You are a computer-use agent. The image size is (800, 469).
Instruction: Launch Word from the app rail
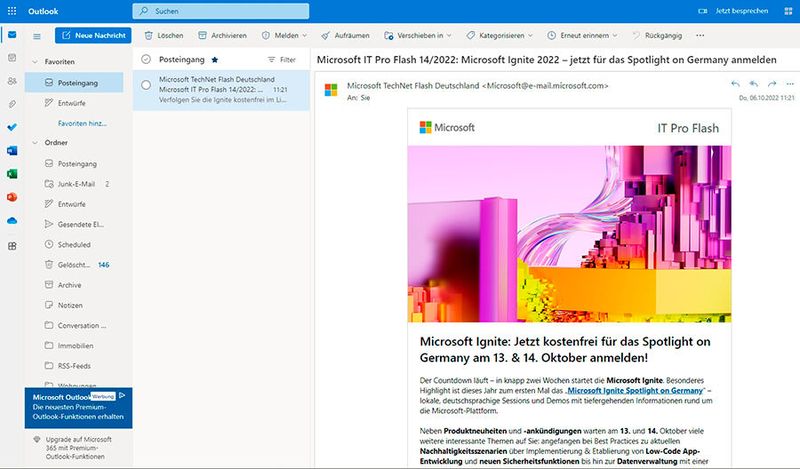tap(12, 151)
